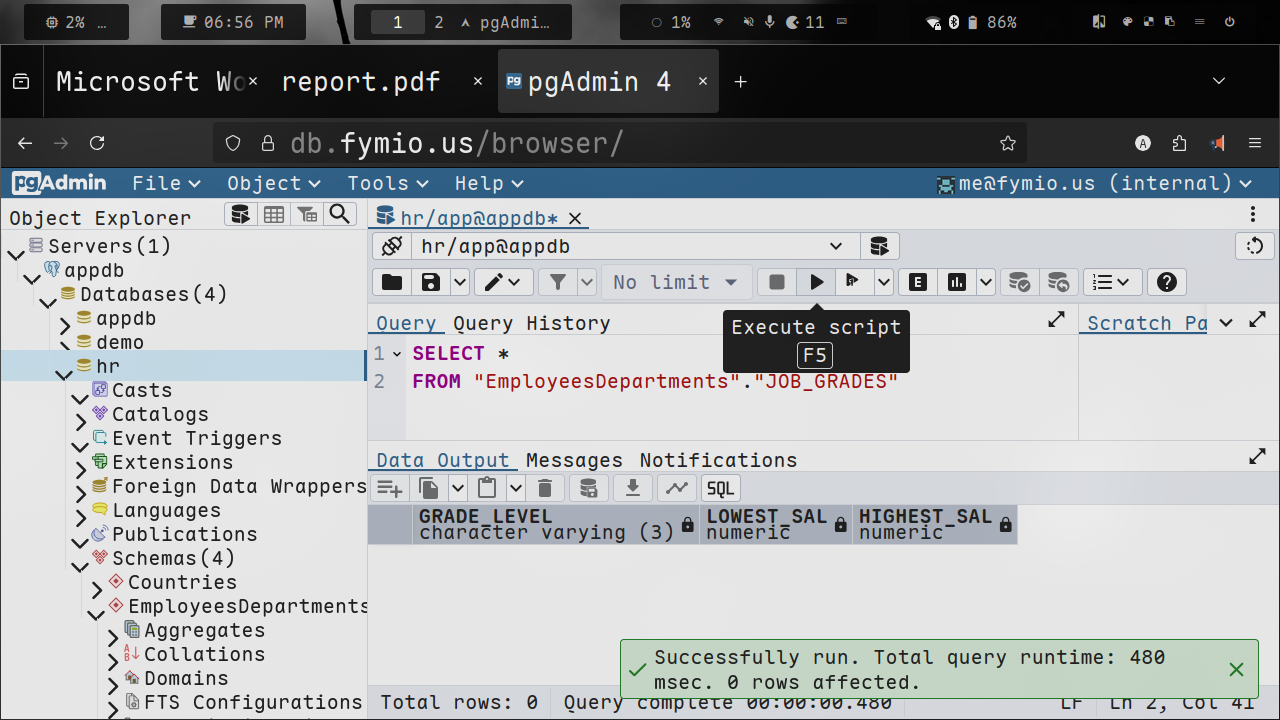1280x720 pixels.
Task: Toggle the SQL button in results toolbar
Action: 720,488
